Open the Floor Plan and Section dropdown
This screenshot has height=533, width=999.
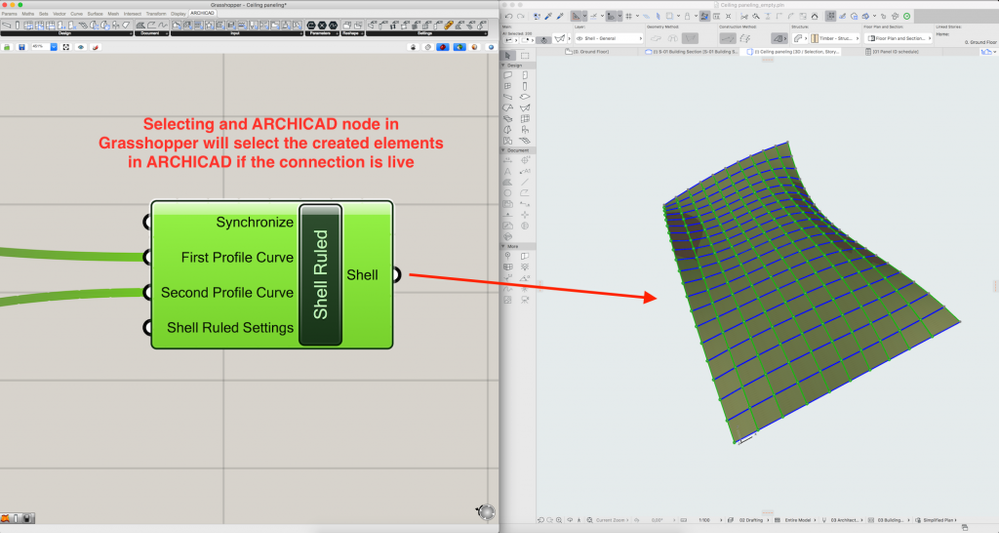[x=898, y=38]
